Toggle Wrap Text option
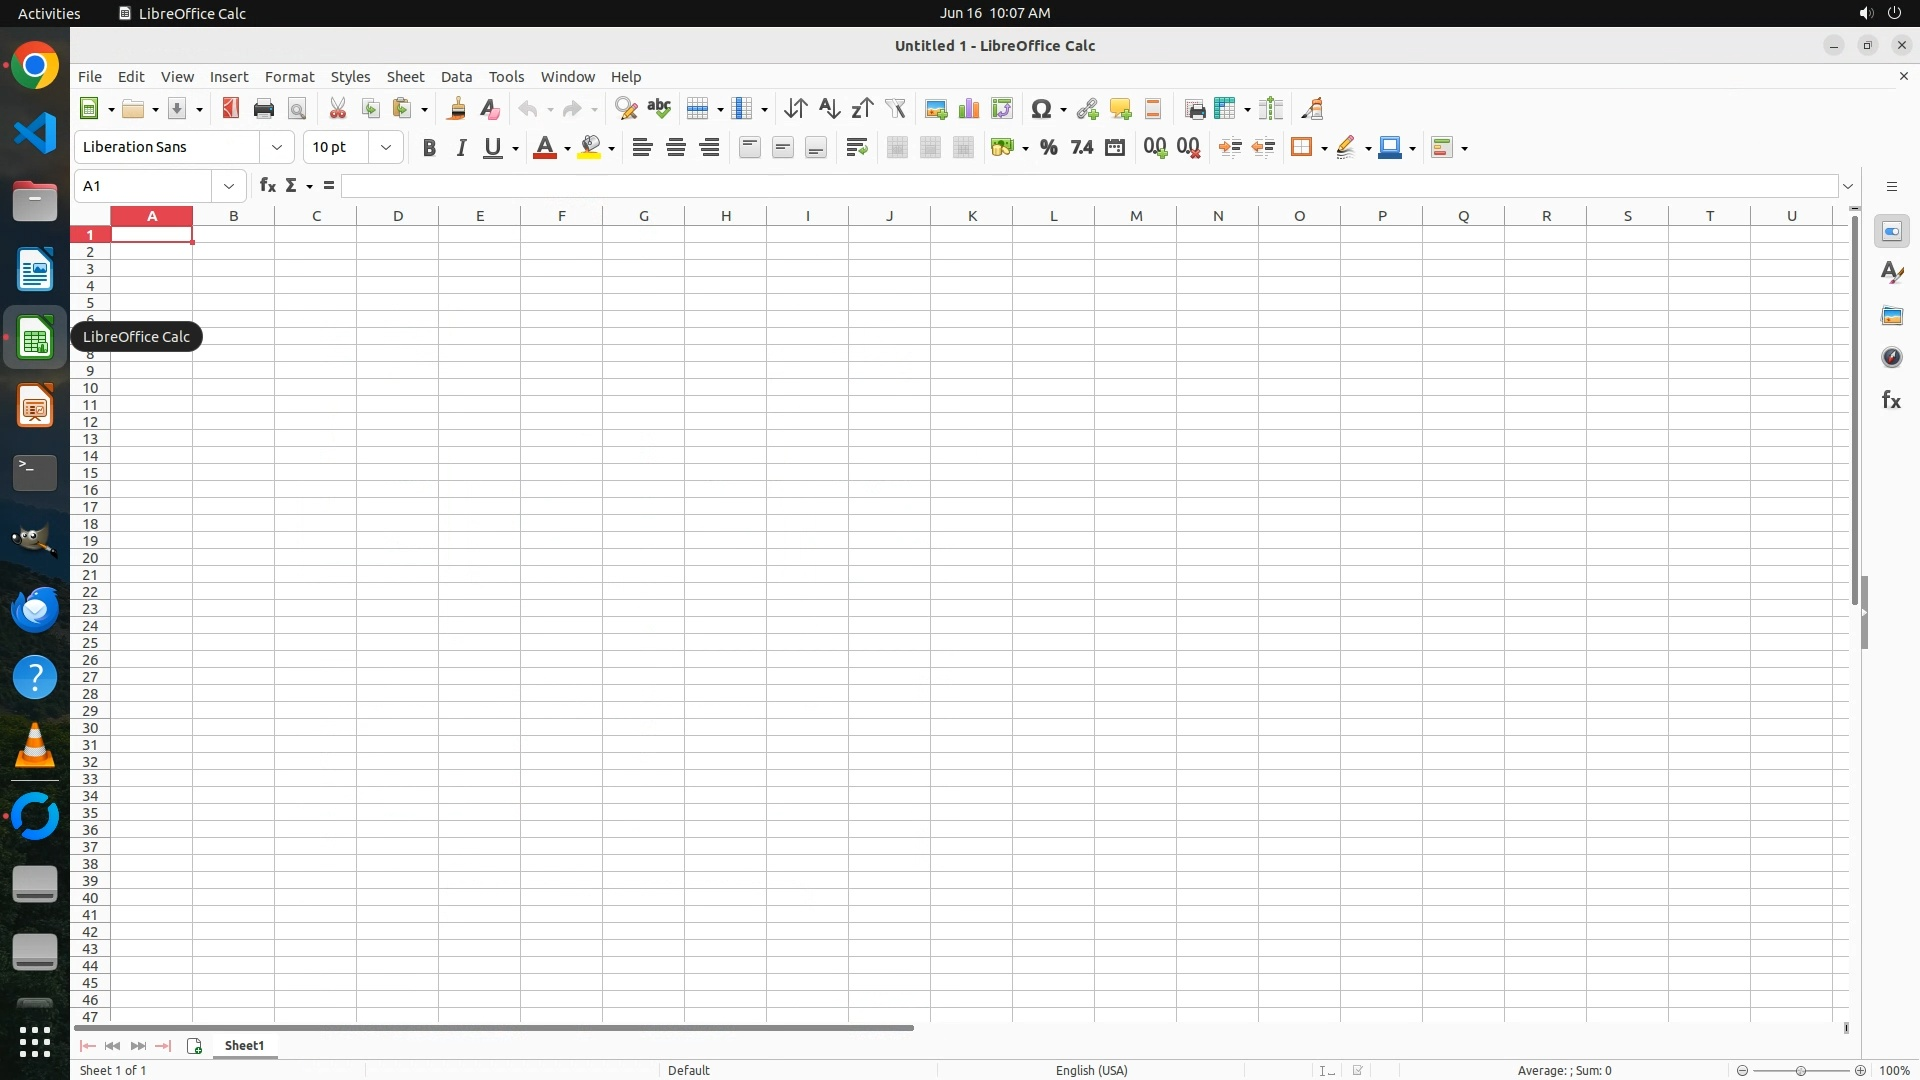This screenshot has height=1080, width=1920. coord(856,148)
